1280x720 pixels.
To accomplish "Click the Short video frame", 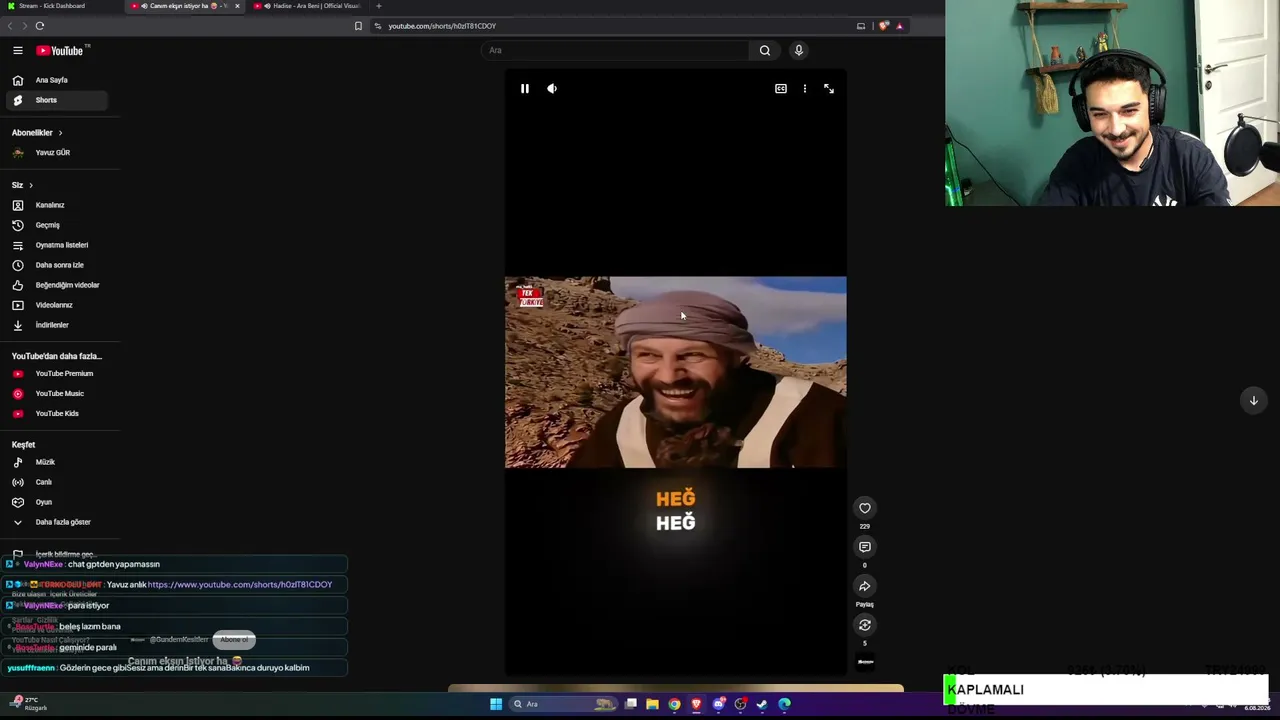I will 675,372.
